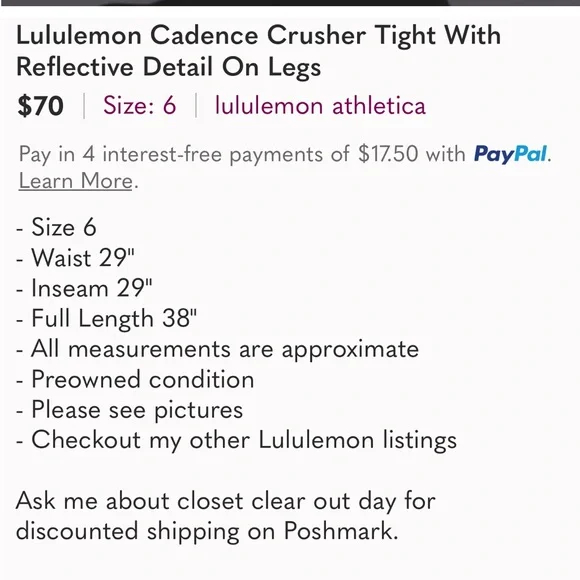Select the Size: 6 filter link

(139, 105)
